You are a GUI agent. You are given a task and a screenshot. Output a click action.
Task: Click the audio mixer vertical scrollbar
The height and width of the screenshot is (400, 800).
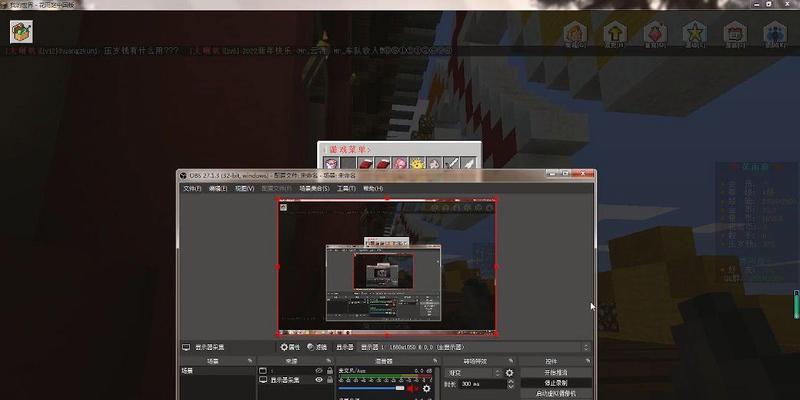click(x=437, y=383)
